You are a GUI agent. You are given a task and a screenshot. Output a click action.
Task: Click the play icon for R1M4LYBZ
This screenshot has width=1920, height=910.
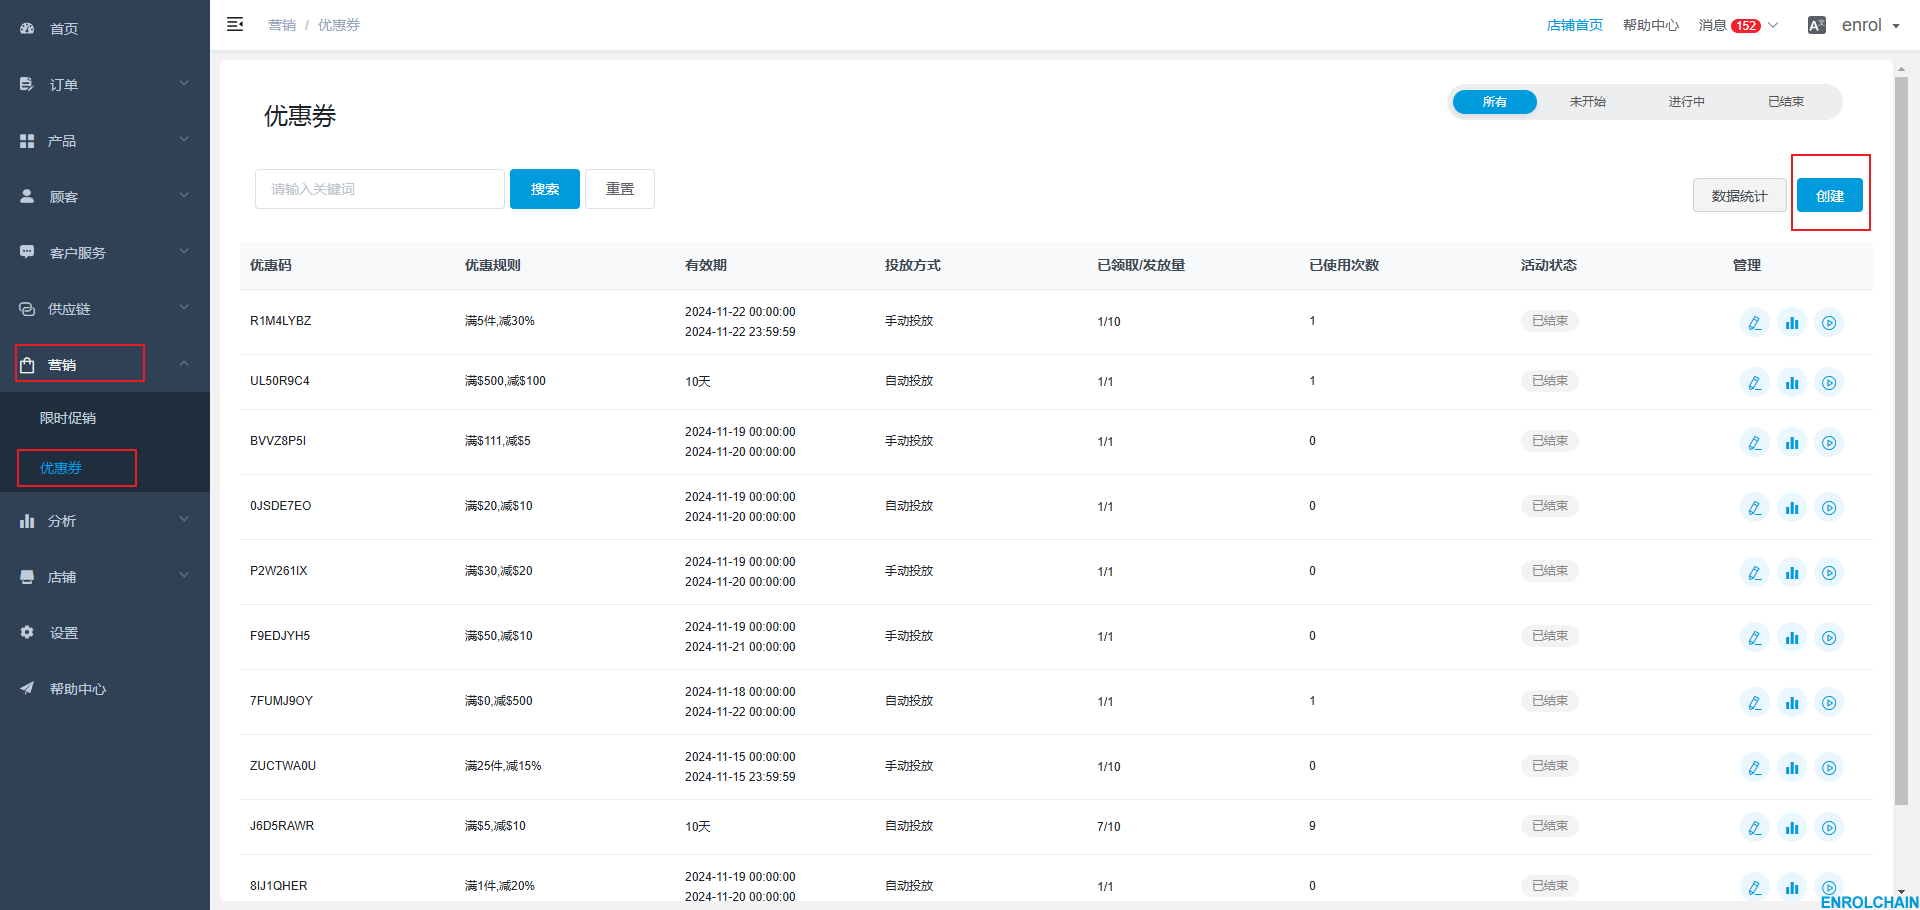coord(1829,322)
